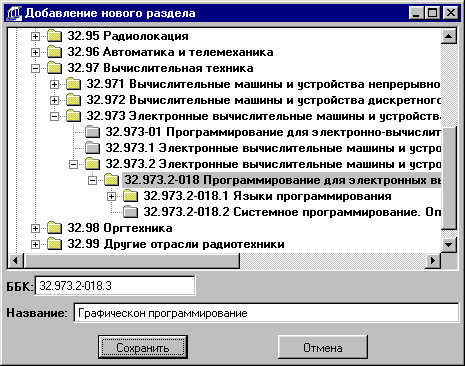
Task: Collapse the 32.973.2-018 Программирование node
Action: click(92, 180)
